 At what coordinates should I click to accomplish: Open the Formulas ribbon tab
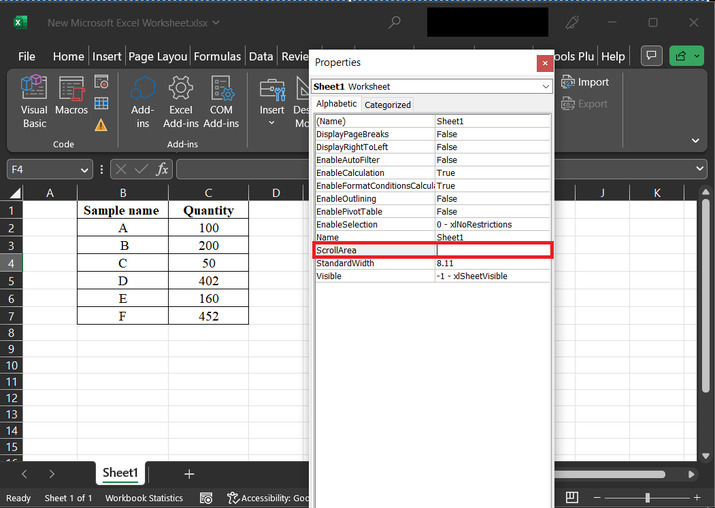(217, 57)
